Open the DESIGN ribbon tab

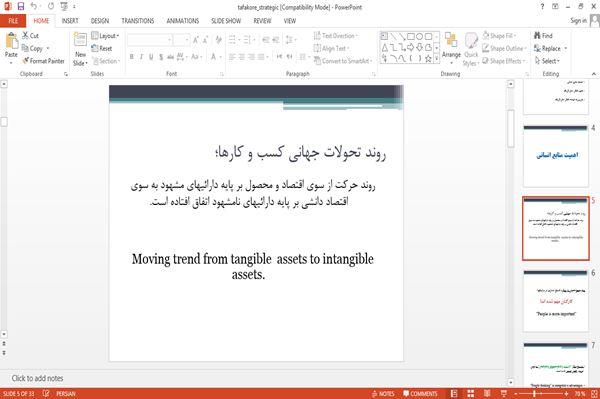100,21
